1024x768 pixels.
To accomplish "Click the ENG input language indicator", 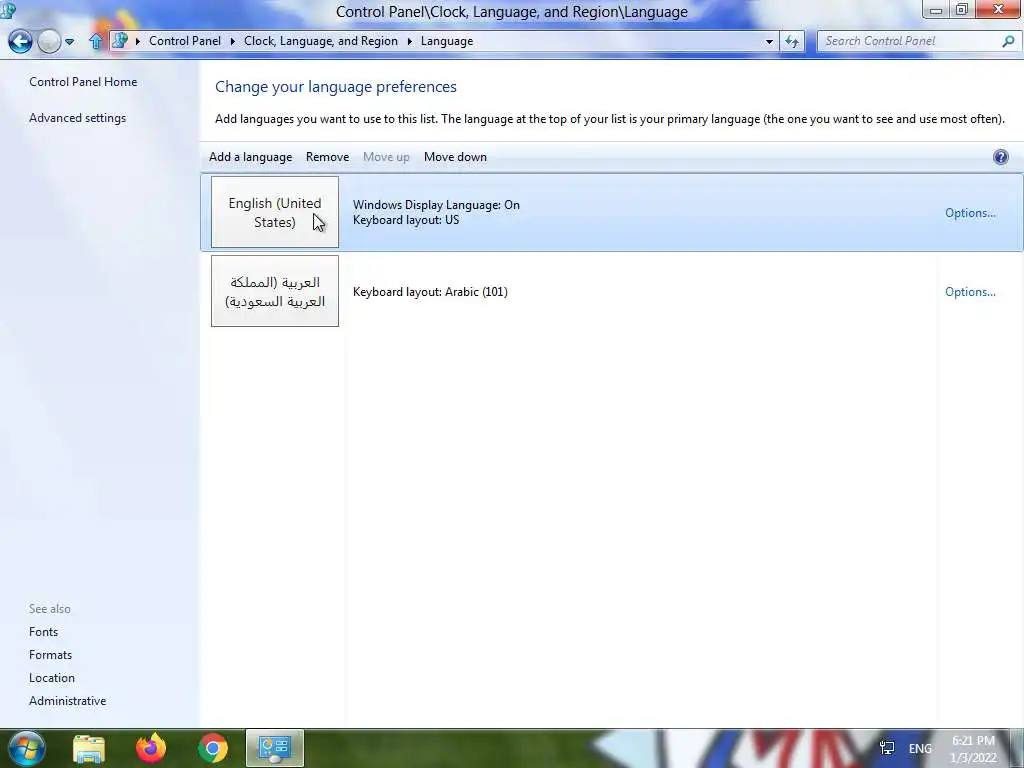I will pos(920,748).
